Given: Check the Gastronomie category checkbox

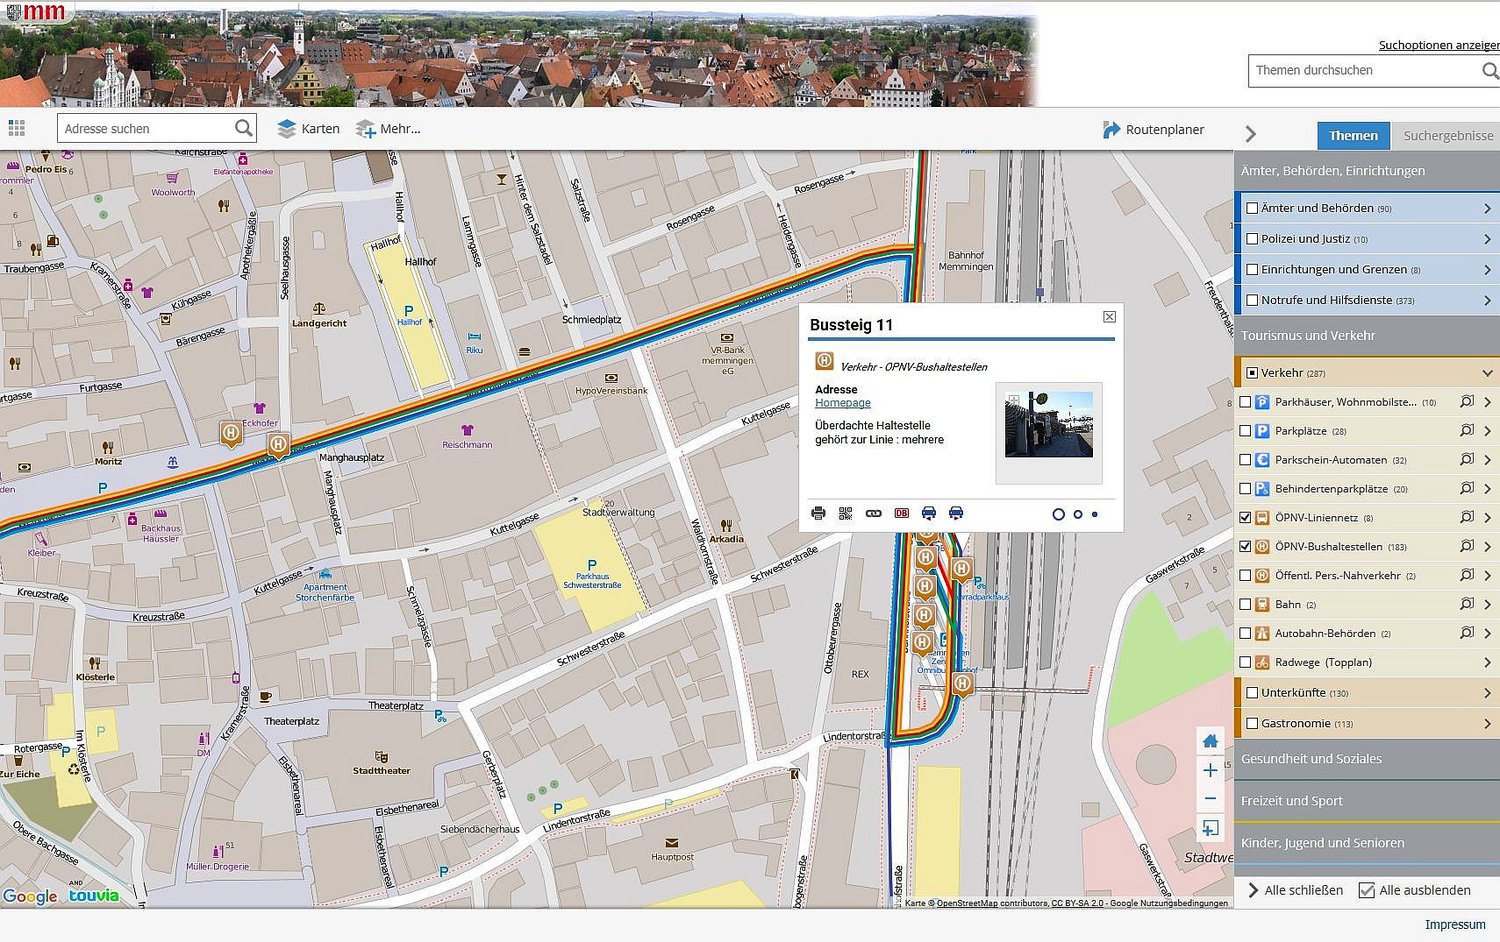Looking at the screenshot, I should [x=1252, y=723].
